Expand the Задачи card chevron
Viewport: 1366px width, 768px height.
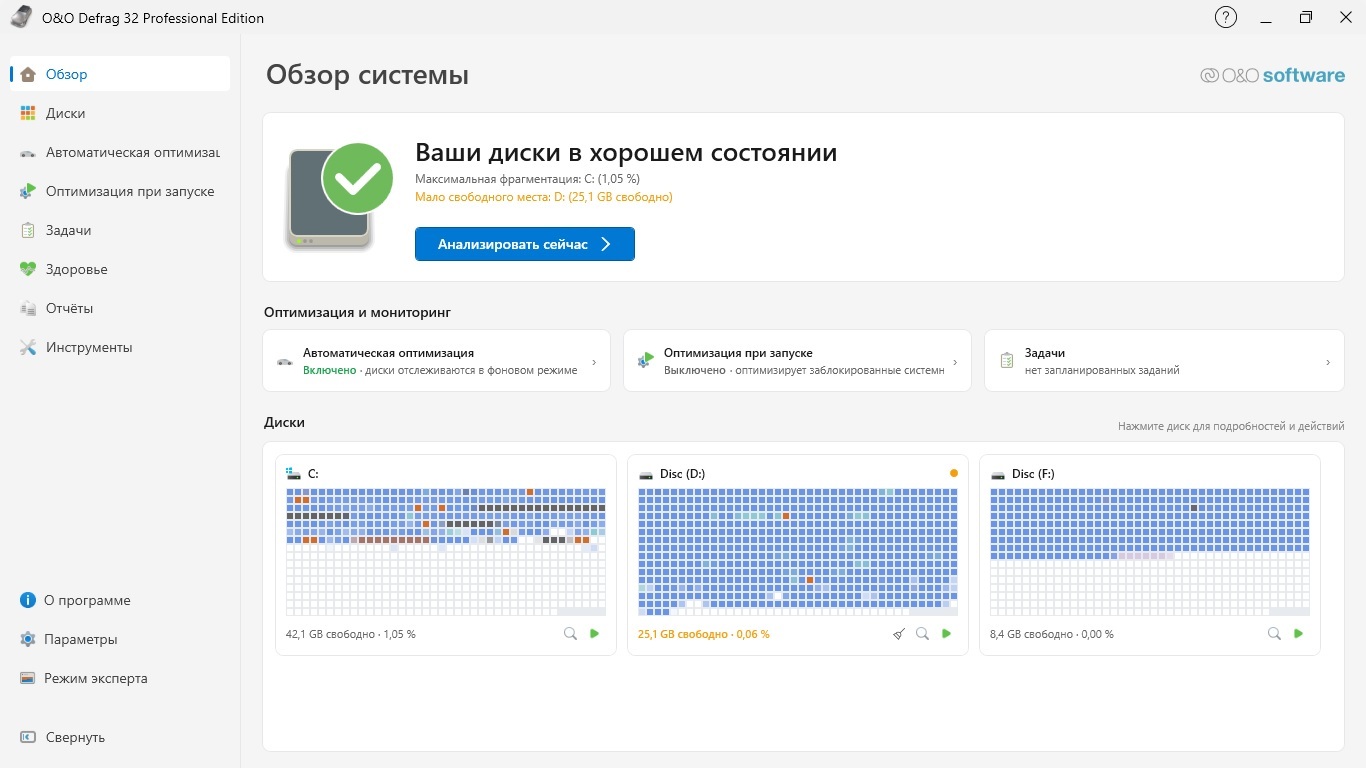pyautogui.click(x=1328, y=362)
